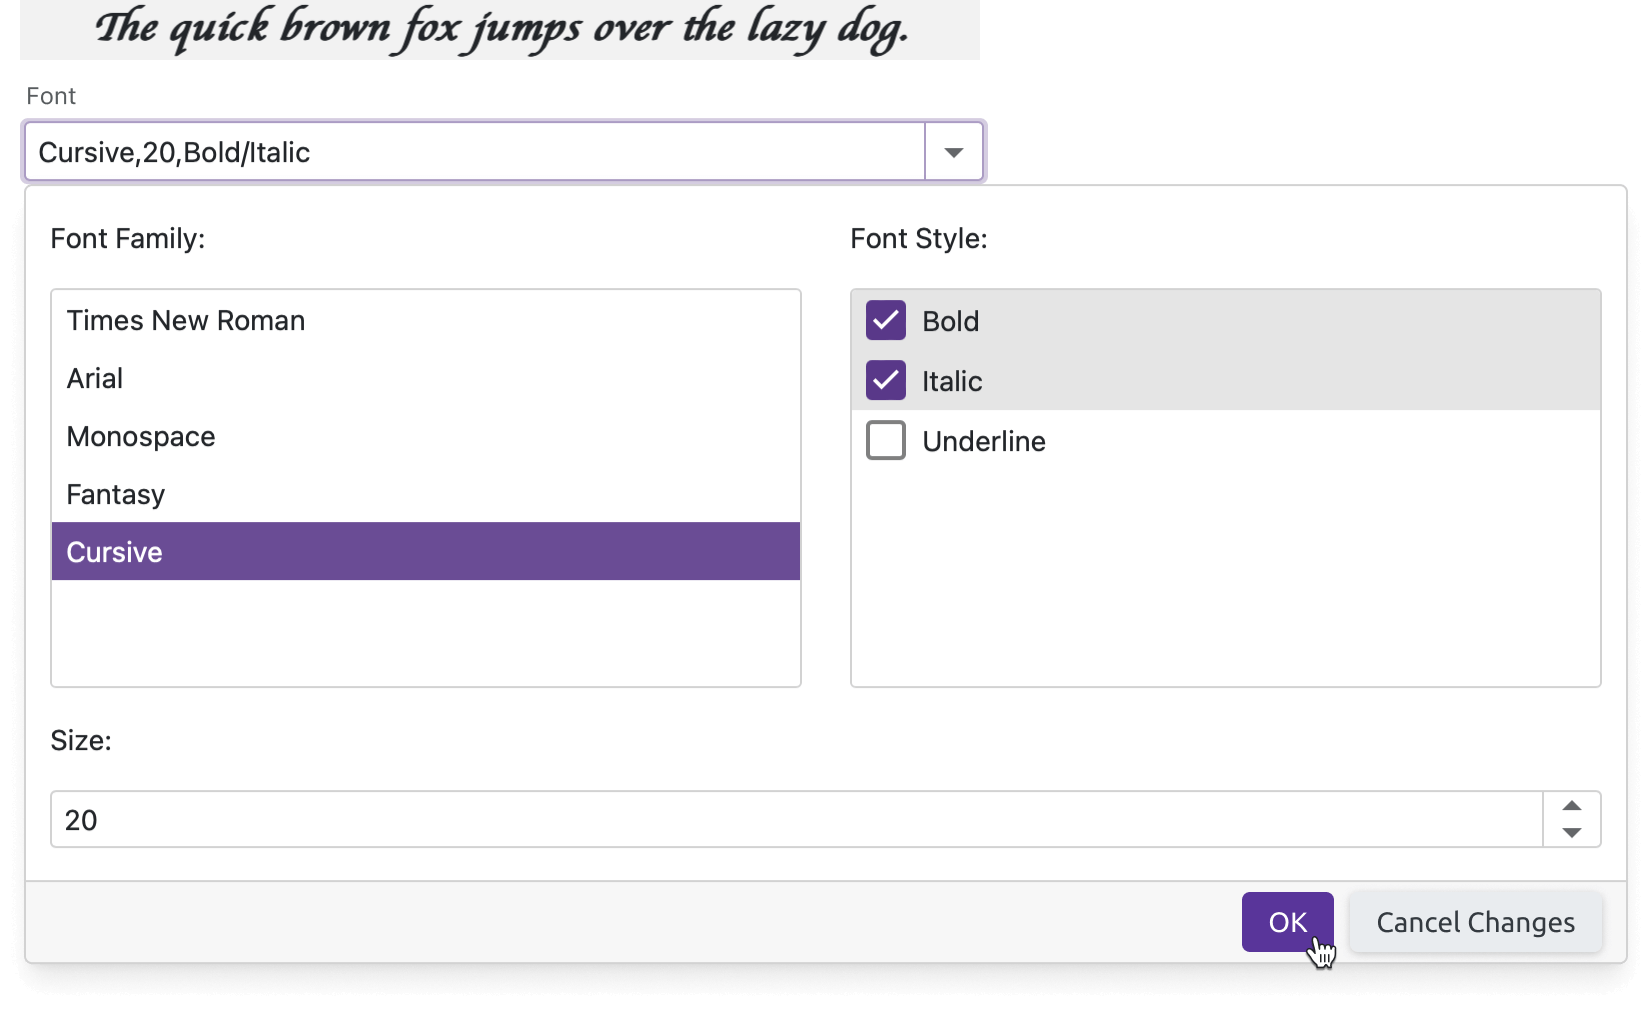Enable the Underline checkbox
The width and height of the screenshot is (1652, 1009).
pos(884,440)
